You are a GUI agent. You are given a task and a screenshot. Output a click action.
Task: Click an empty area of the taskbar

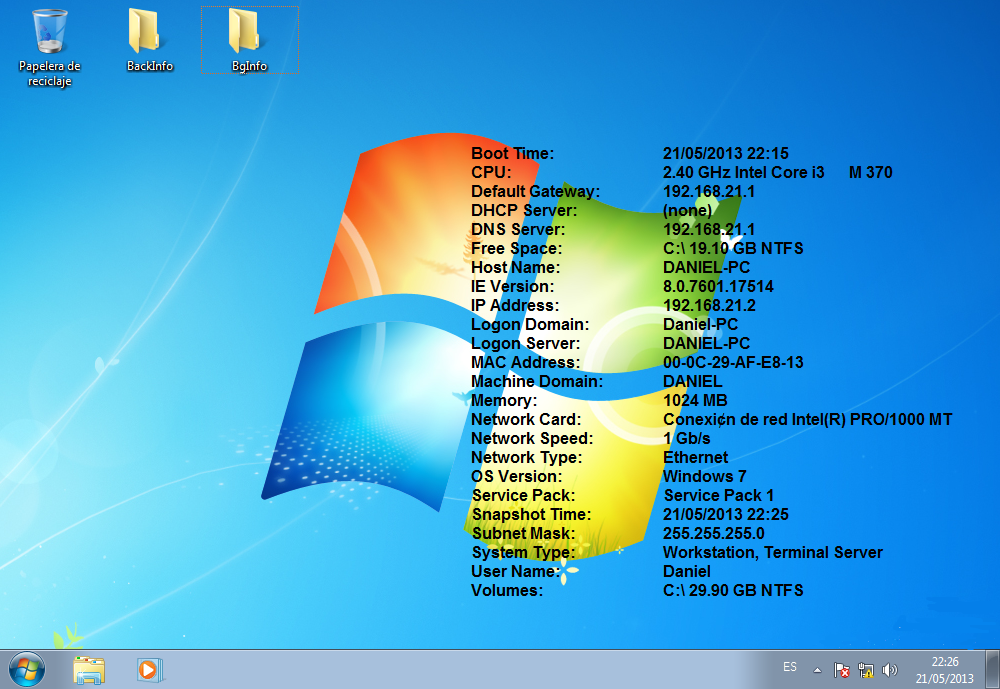(x=450, y=669)
